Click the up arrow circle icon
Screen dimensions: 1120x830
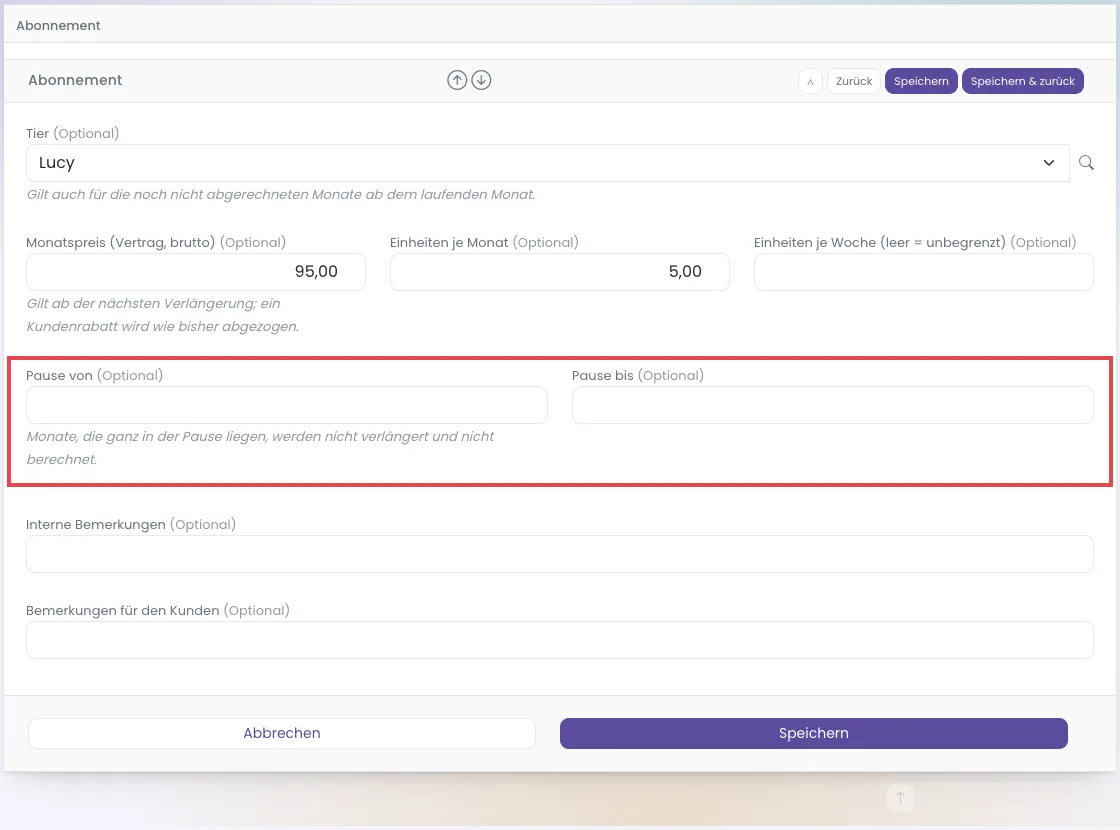(x=457, y=80)
